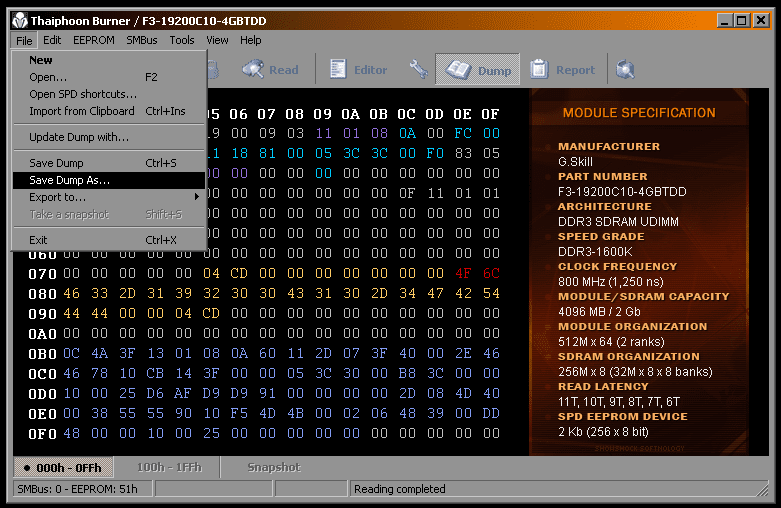Click the DDR3 SDRAM UDIMM architecture value

pyautogui.click(x=618, y=222)
